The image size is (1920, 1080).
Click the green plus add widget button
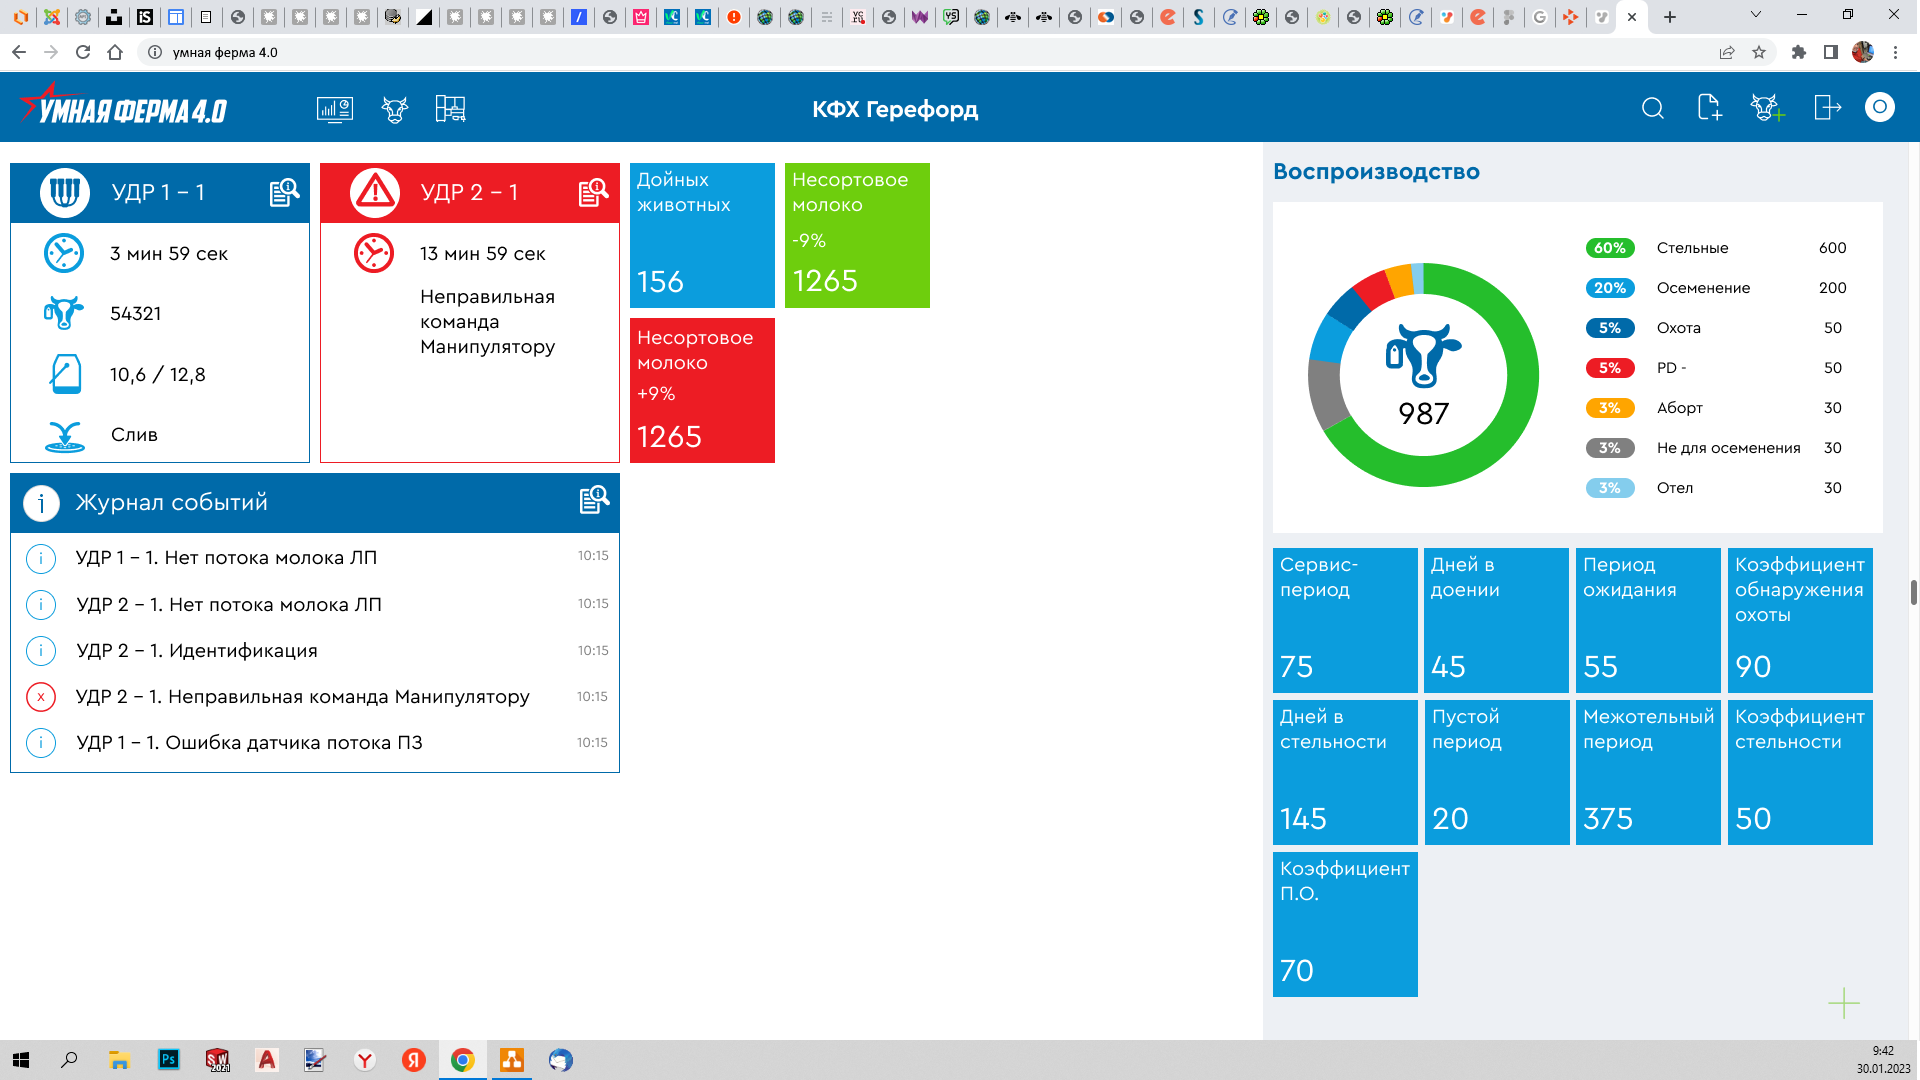coord(1843,1003)
